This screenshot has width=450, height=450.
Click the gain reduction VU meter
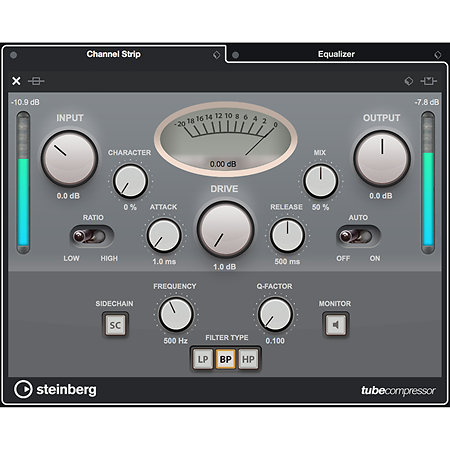pos(225,139)
